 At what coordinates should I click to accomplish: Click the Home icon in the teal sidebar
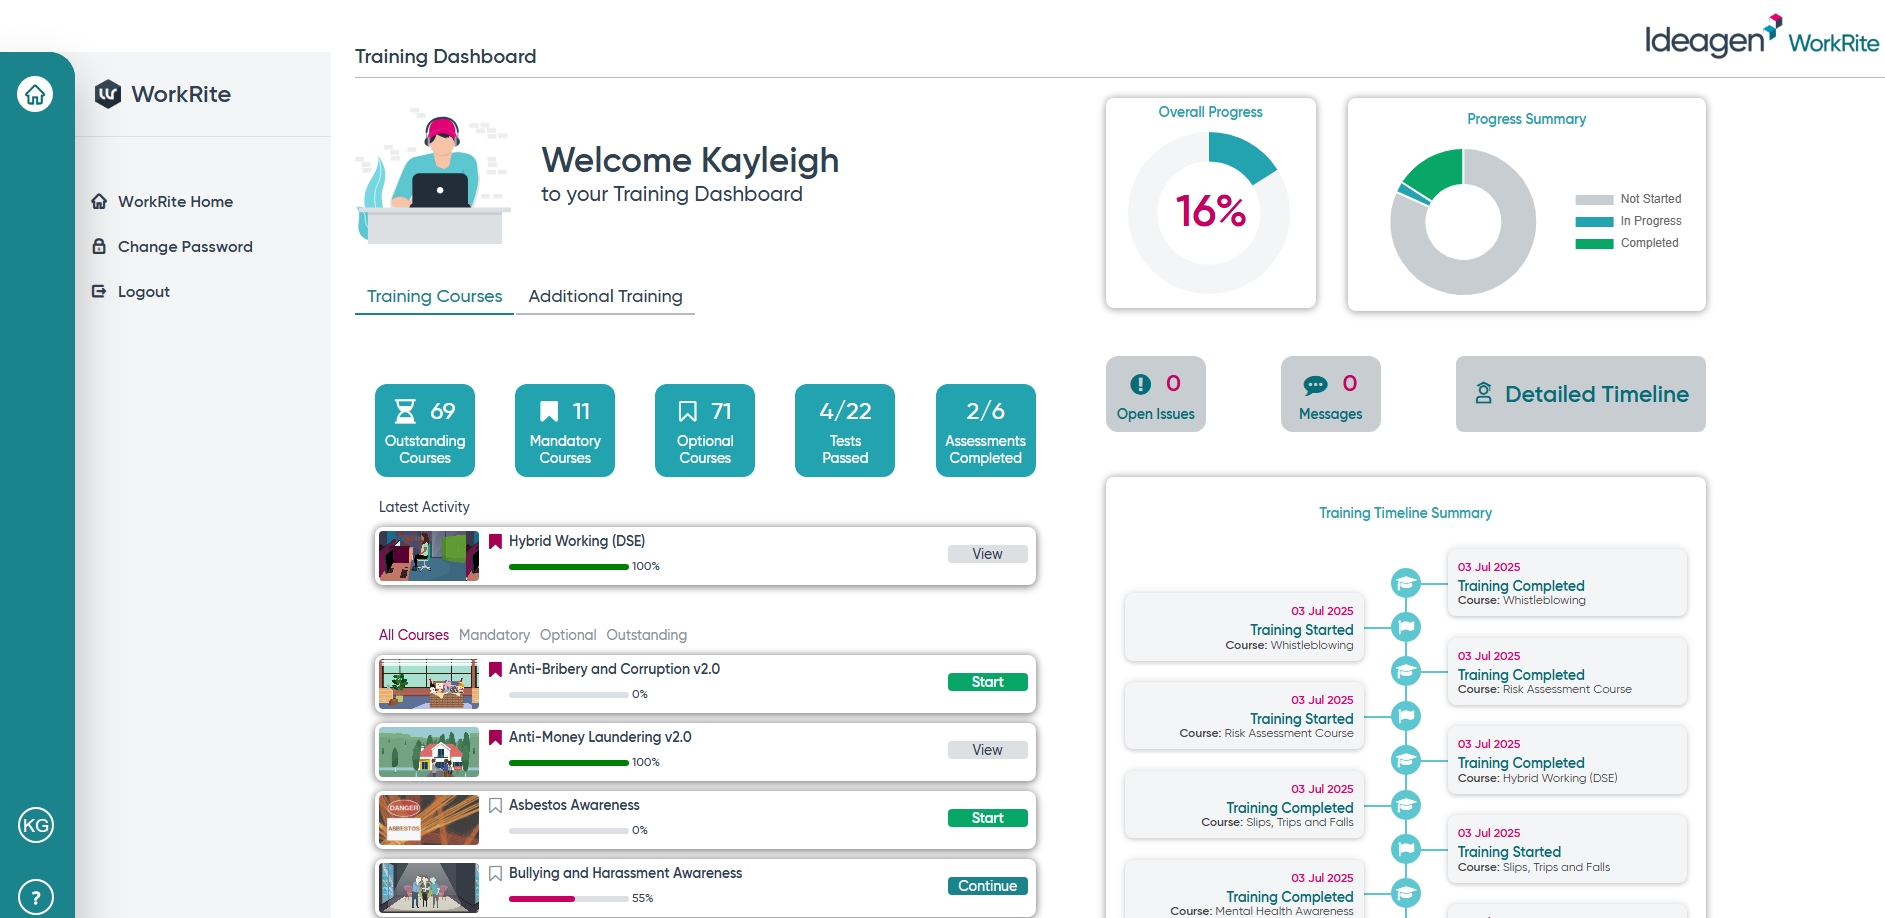pos(36,93)
